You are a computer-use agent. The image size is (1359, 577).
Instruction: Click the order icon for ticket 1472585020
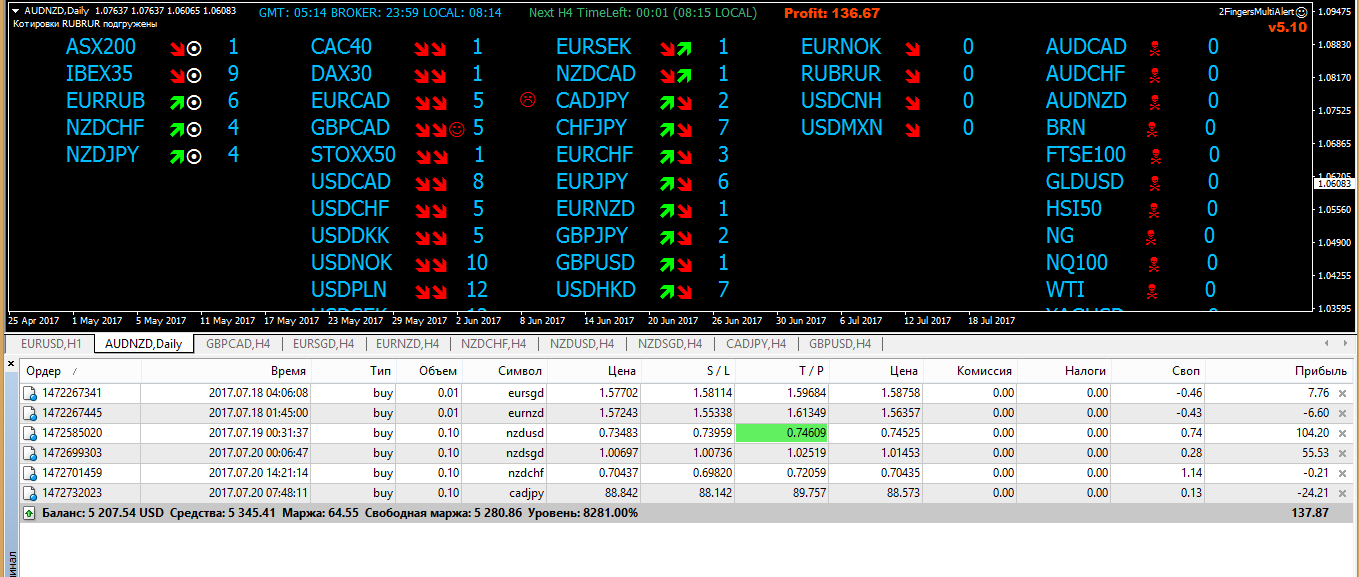(30, 433)
